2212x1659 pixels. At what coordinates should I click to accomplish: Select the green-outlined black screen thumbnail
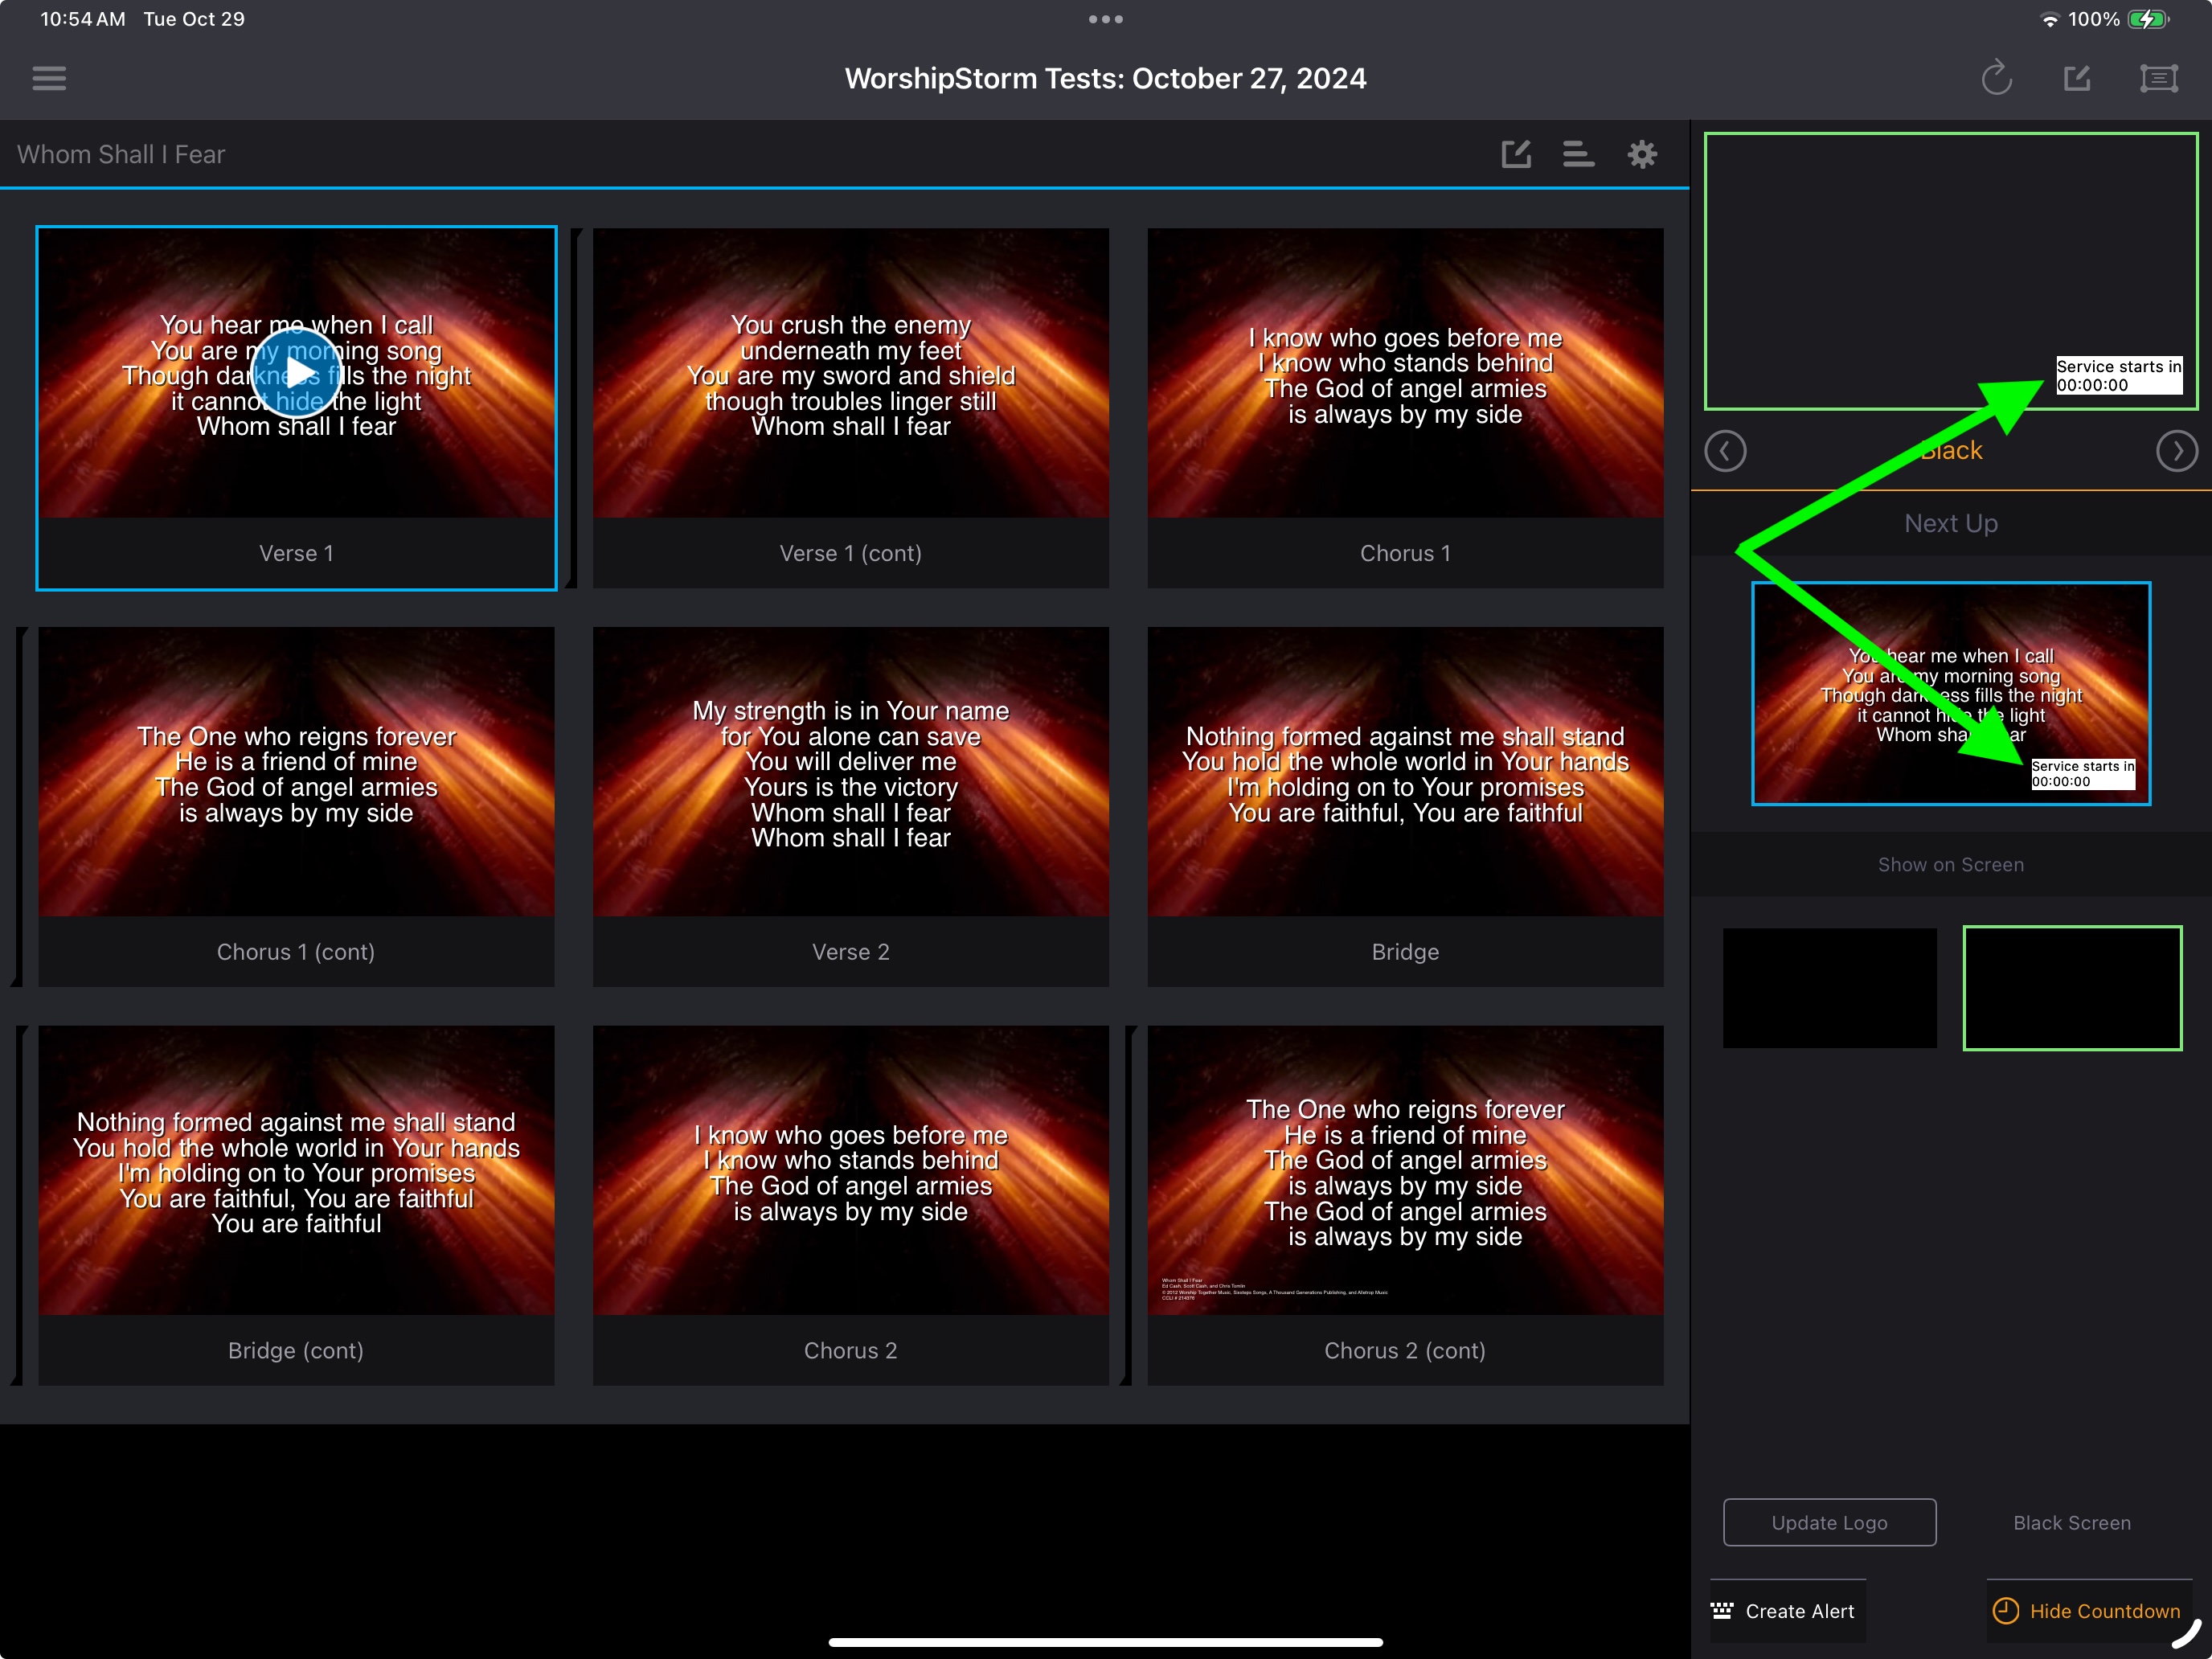[2072, 988]
